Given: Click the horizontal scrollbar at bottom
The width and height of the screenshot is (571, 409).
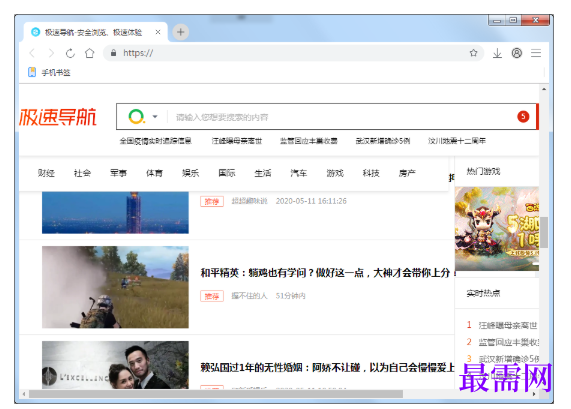Looking at the screenshot, I should 216,394.
